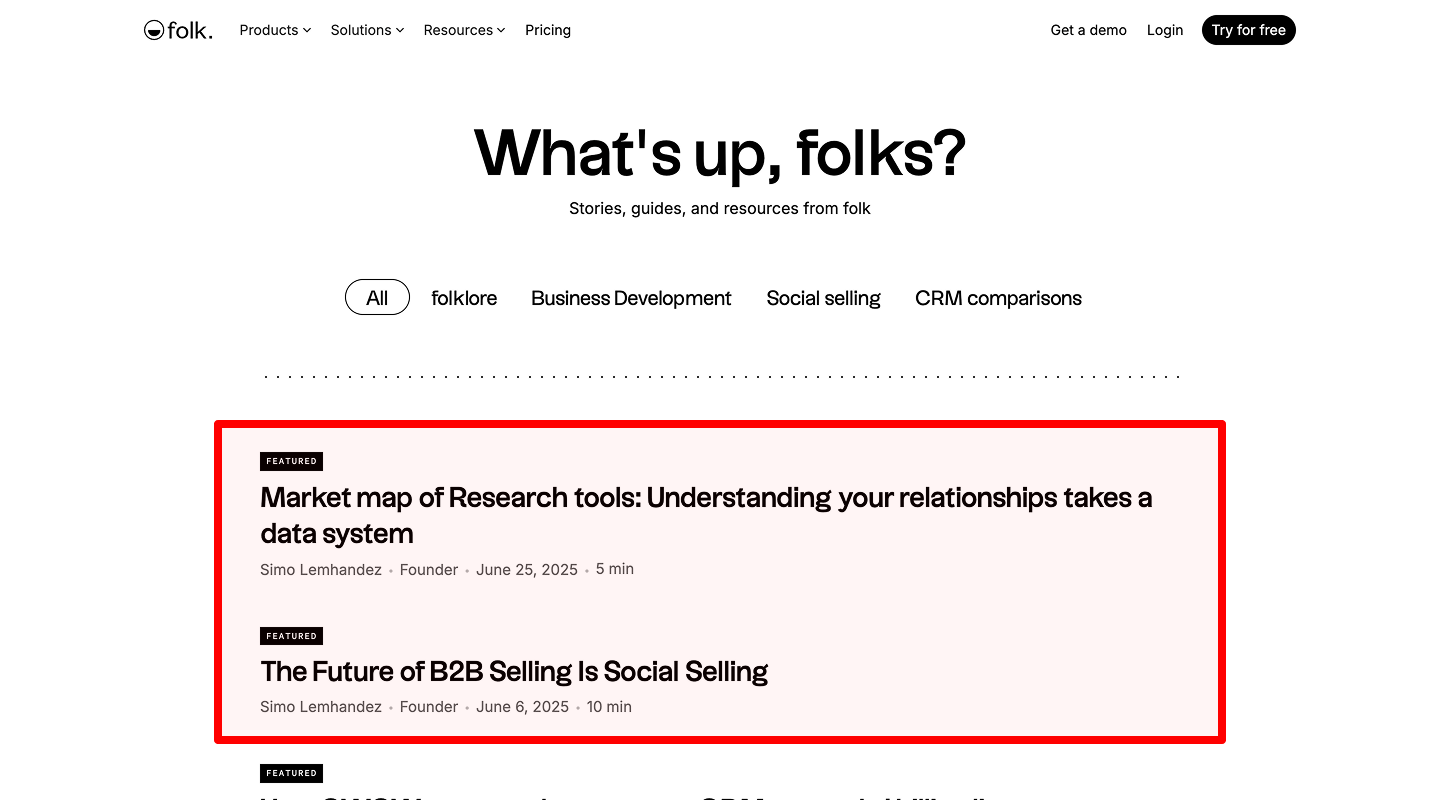The image size is (1440, 800).
Task: Navigate to the Pricing page
Action: tap(548, 30)
